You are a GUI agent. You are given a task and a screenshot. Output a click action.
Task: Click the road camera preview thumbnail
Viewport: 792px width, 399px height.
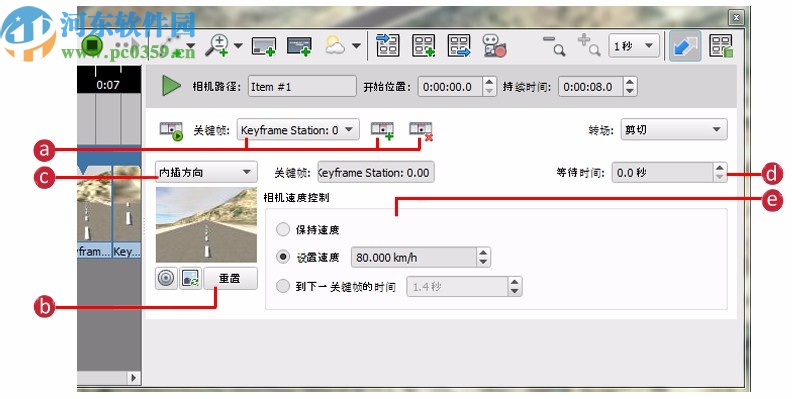click(206, 225)
